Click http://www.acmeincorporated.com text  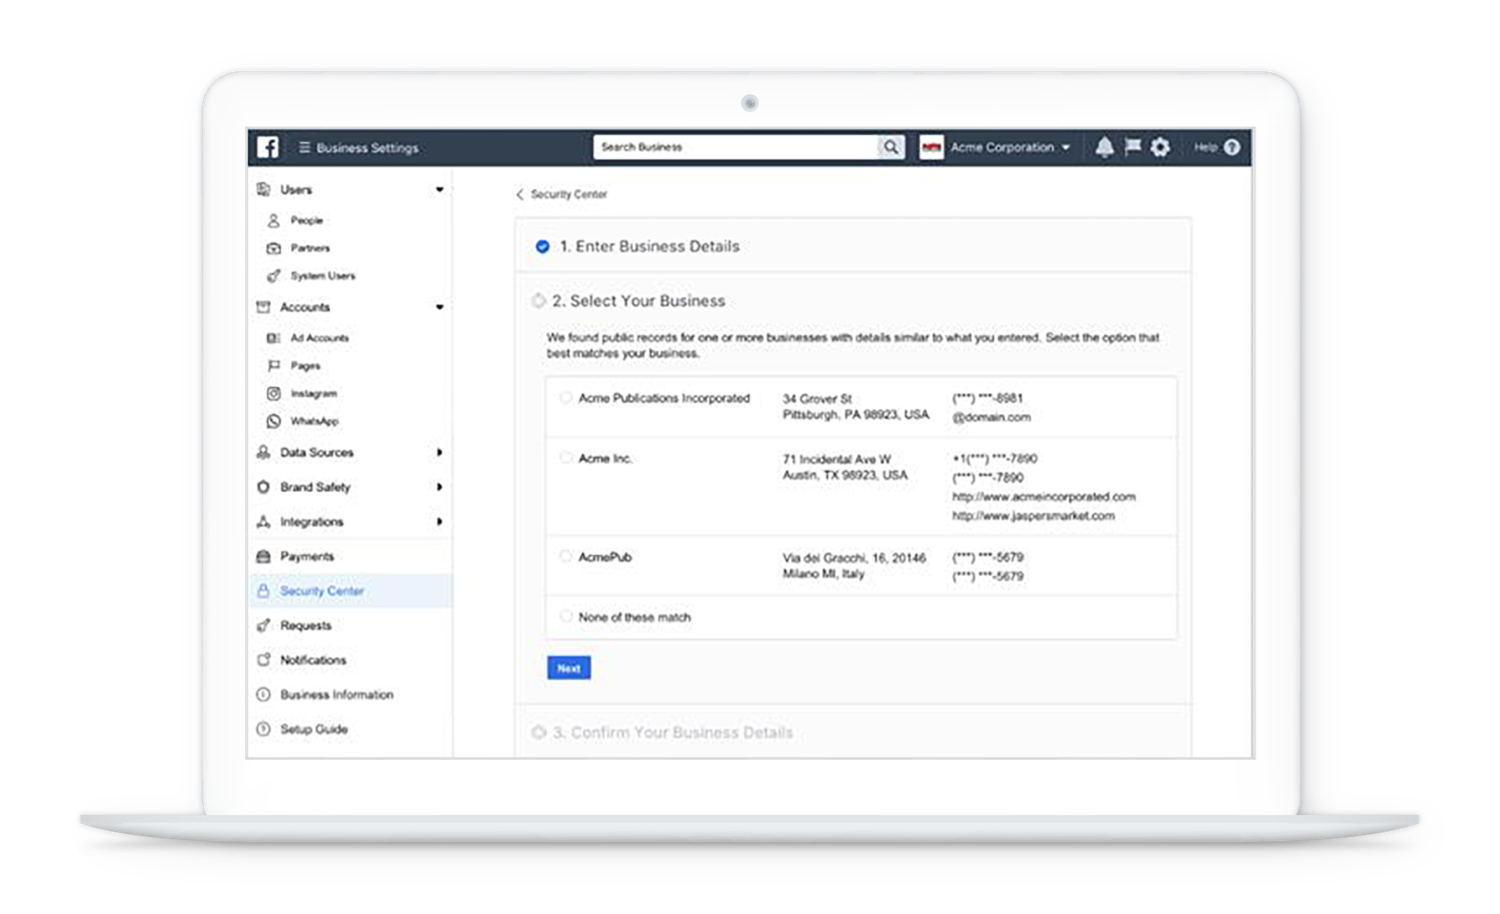1044,496
